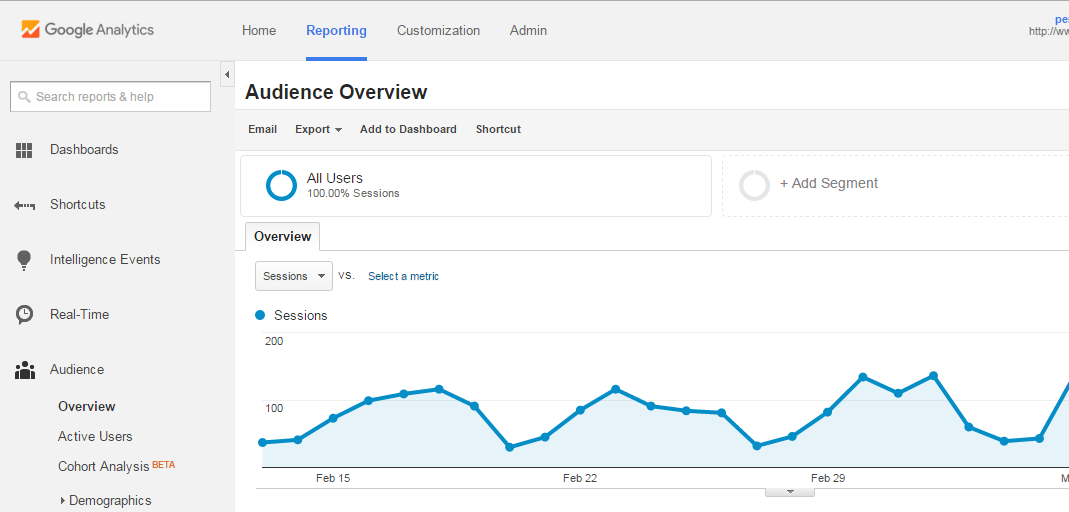Click the All Users segment circle
This screenshot has width=1069, height=512.
point(281,185)
